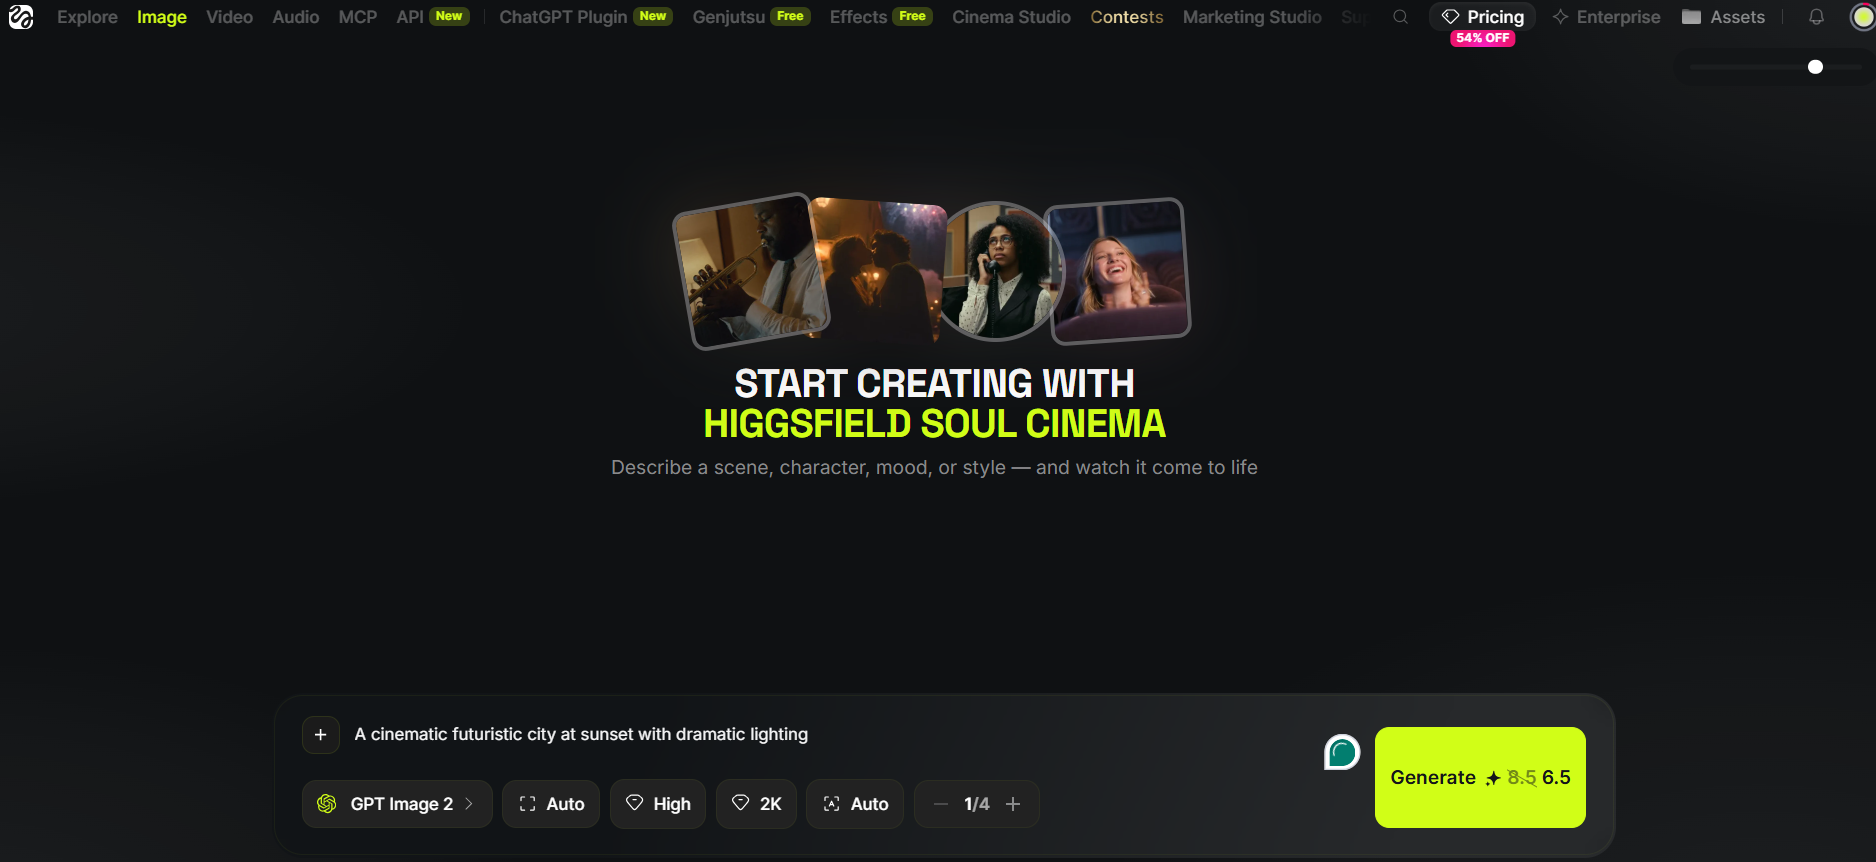The width and height of the screenshot is (1876, 862).
Task: Click the Higgsfield logo icon
Action: coord(21,17)
